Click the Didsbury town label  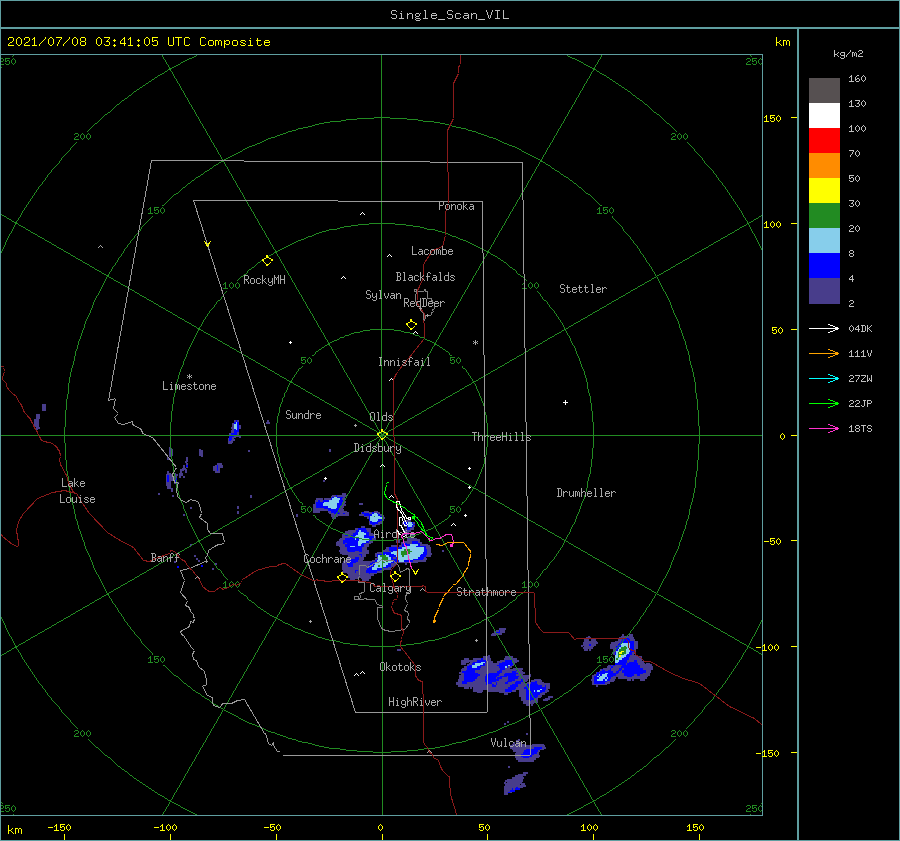pyautogui.click(x=377, y=448)
